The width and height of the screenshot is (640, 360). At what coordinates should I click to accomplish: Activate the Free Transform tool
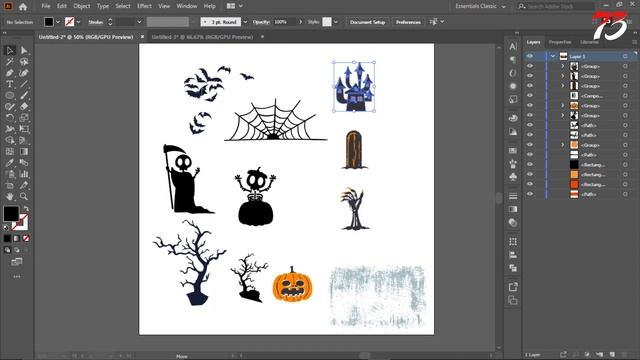pyautogui.click(x=24, y=129)
